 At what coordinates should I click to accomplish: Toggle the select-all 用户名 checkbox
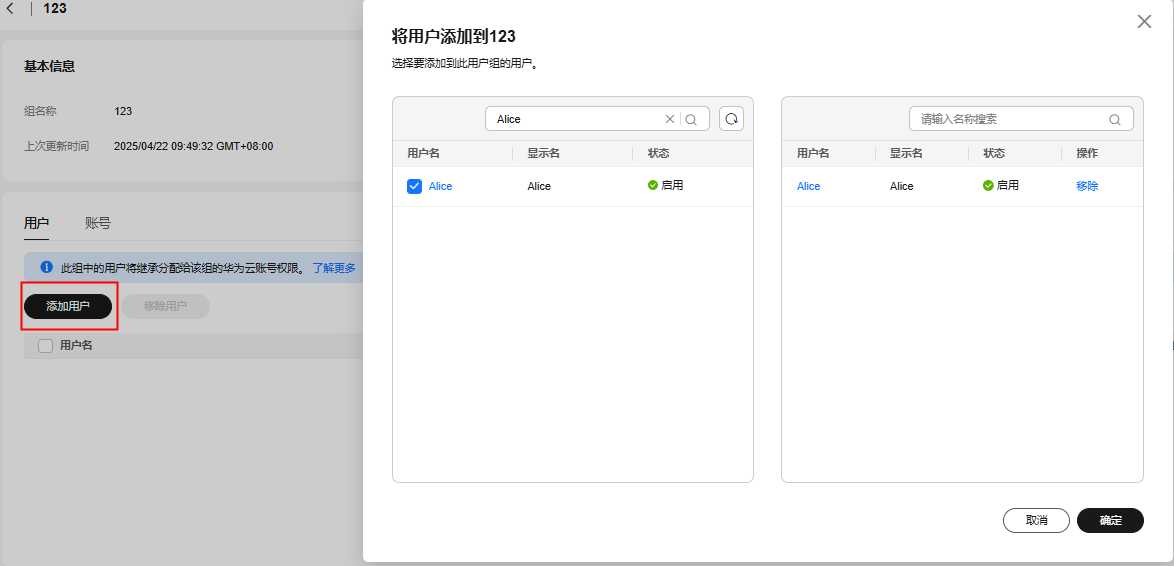[x=46, y=346]
